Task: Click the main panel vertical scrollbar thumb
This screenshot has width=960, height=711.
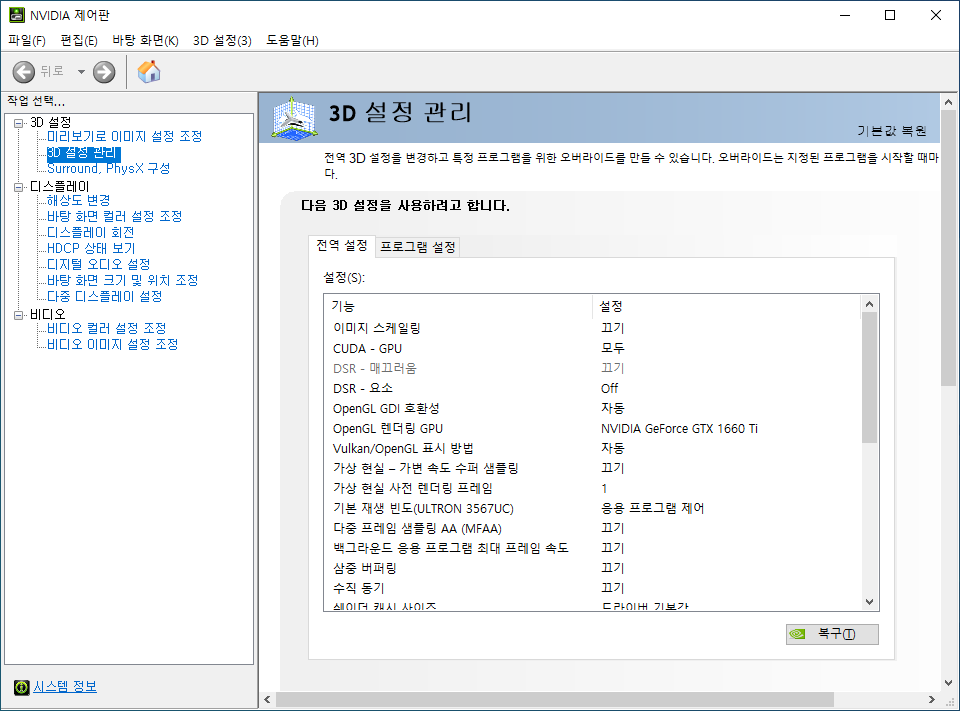Action: click(x=948, y=248)
